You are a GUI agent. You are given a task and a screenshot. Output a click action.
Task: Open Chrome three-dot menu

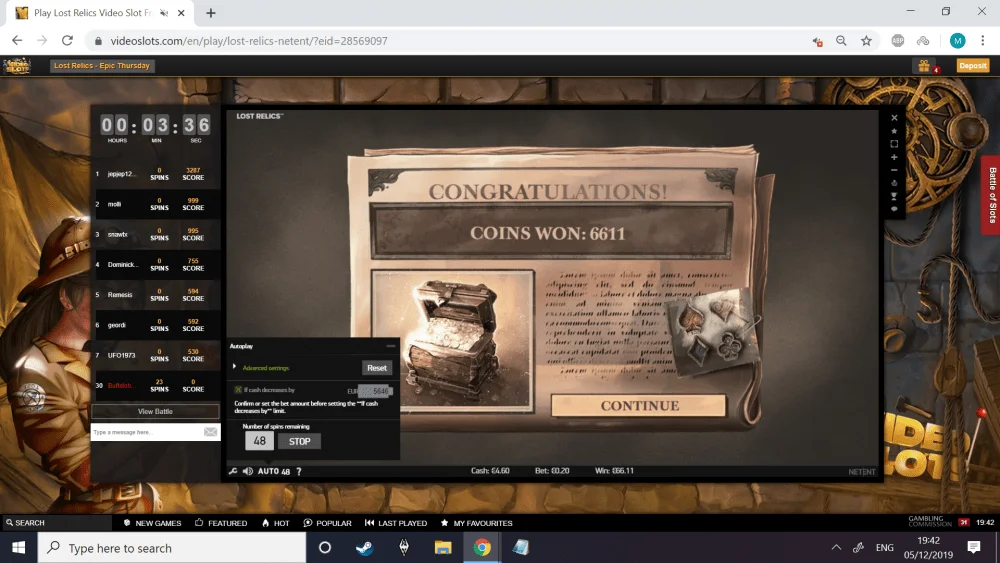(x=982, y=41)
